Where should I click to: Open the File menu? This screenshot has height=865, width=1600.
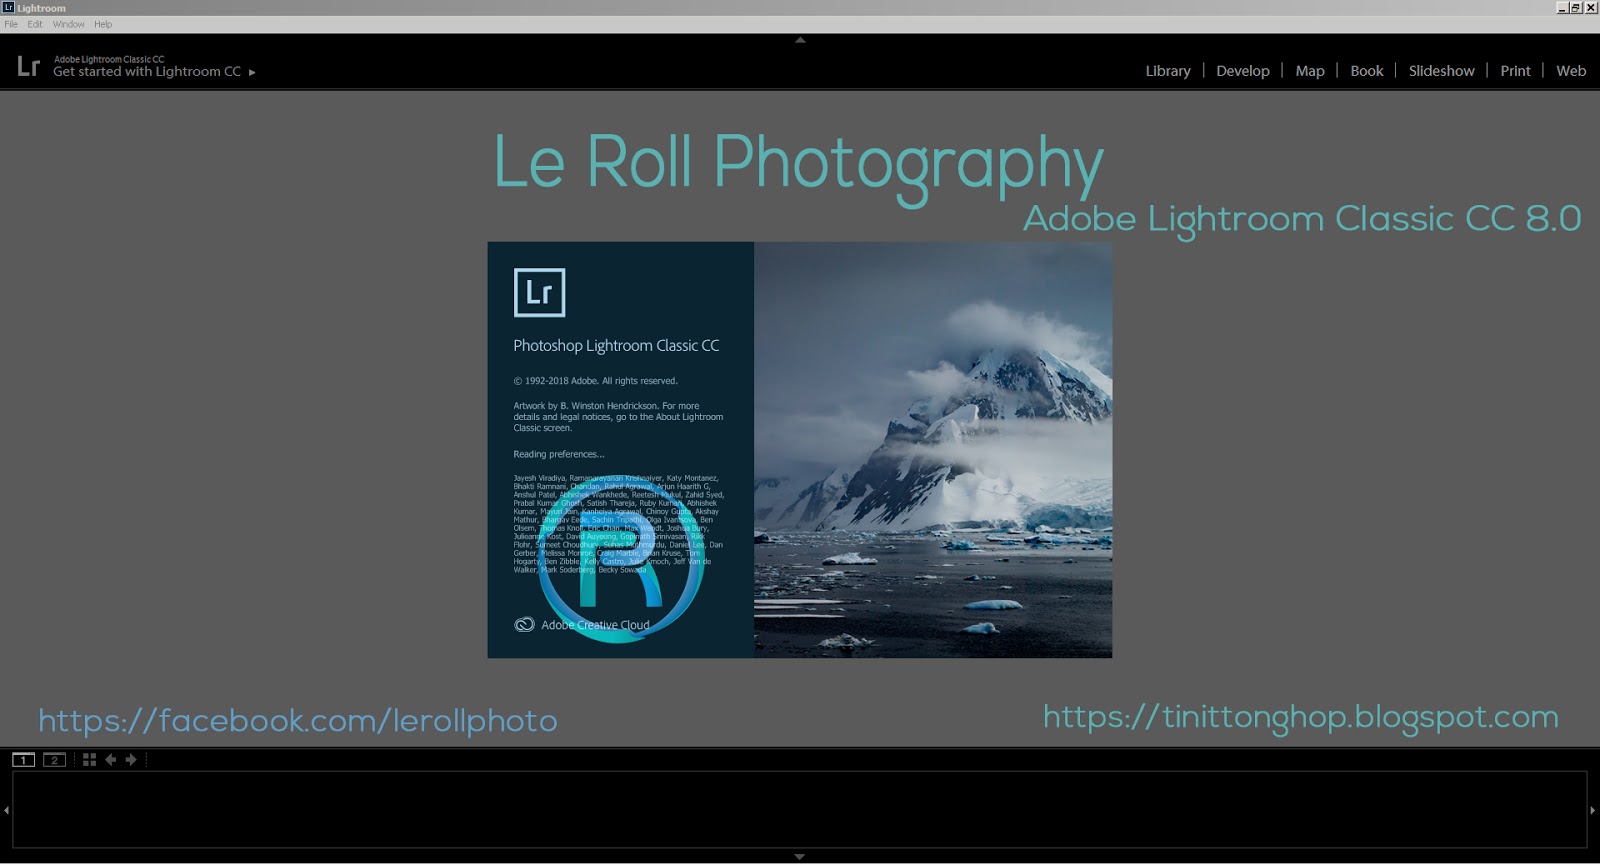[11, 24]
